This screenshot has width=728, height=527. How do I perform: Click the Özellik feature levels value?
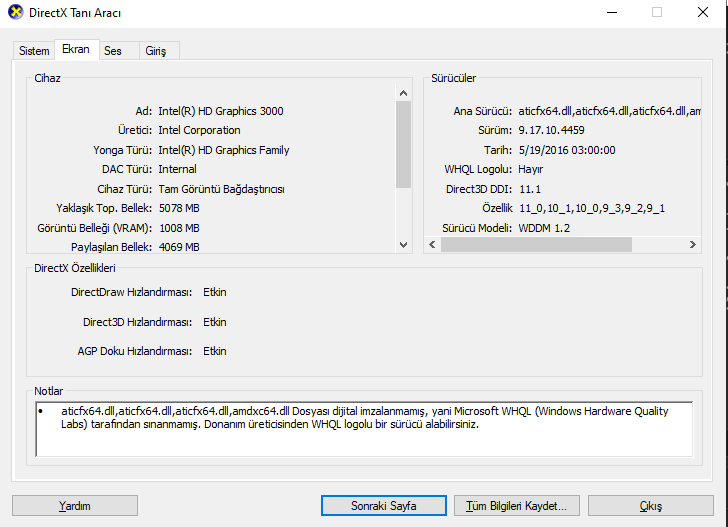(592, 208)
